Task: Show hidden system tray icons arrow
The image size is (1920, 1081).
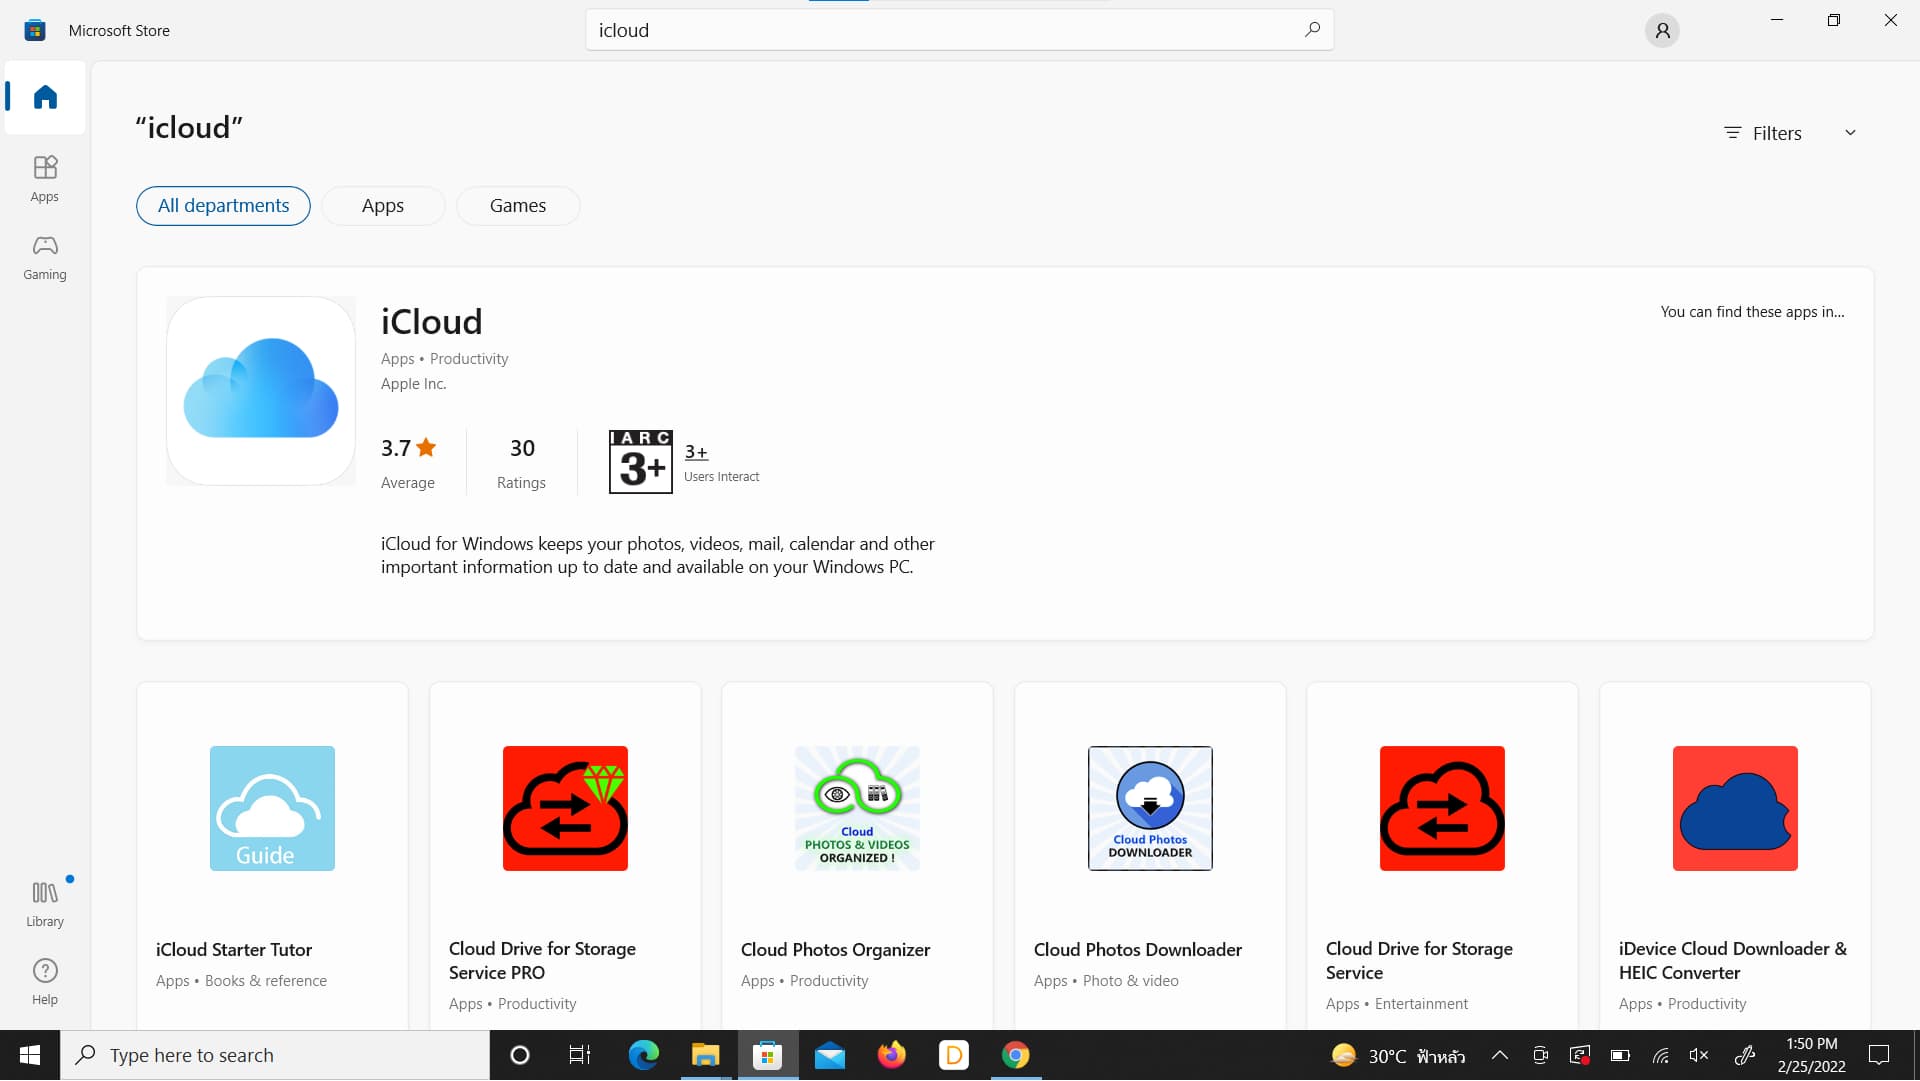Action: (1500, 1055)
